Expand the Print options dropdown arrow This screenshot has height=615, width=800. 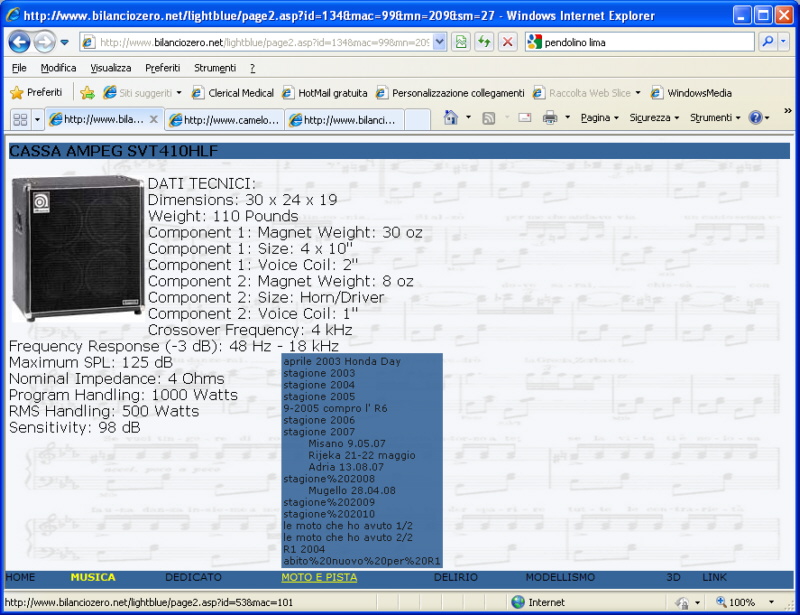[567, 118]
